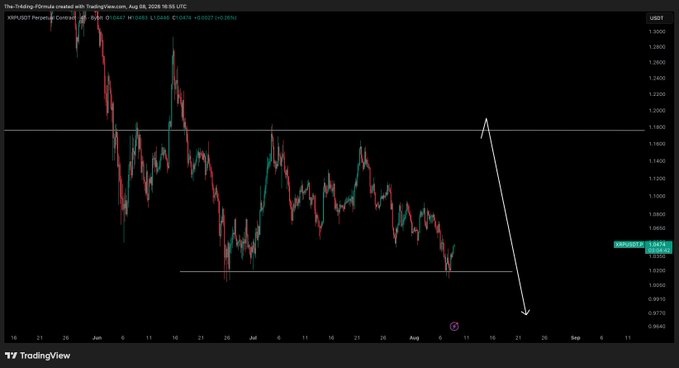The height and width of the screenshot is (368, 679).
Task: Click the low value in the legend
Action: click(x=159, y=18)
